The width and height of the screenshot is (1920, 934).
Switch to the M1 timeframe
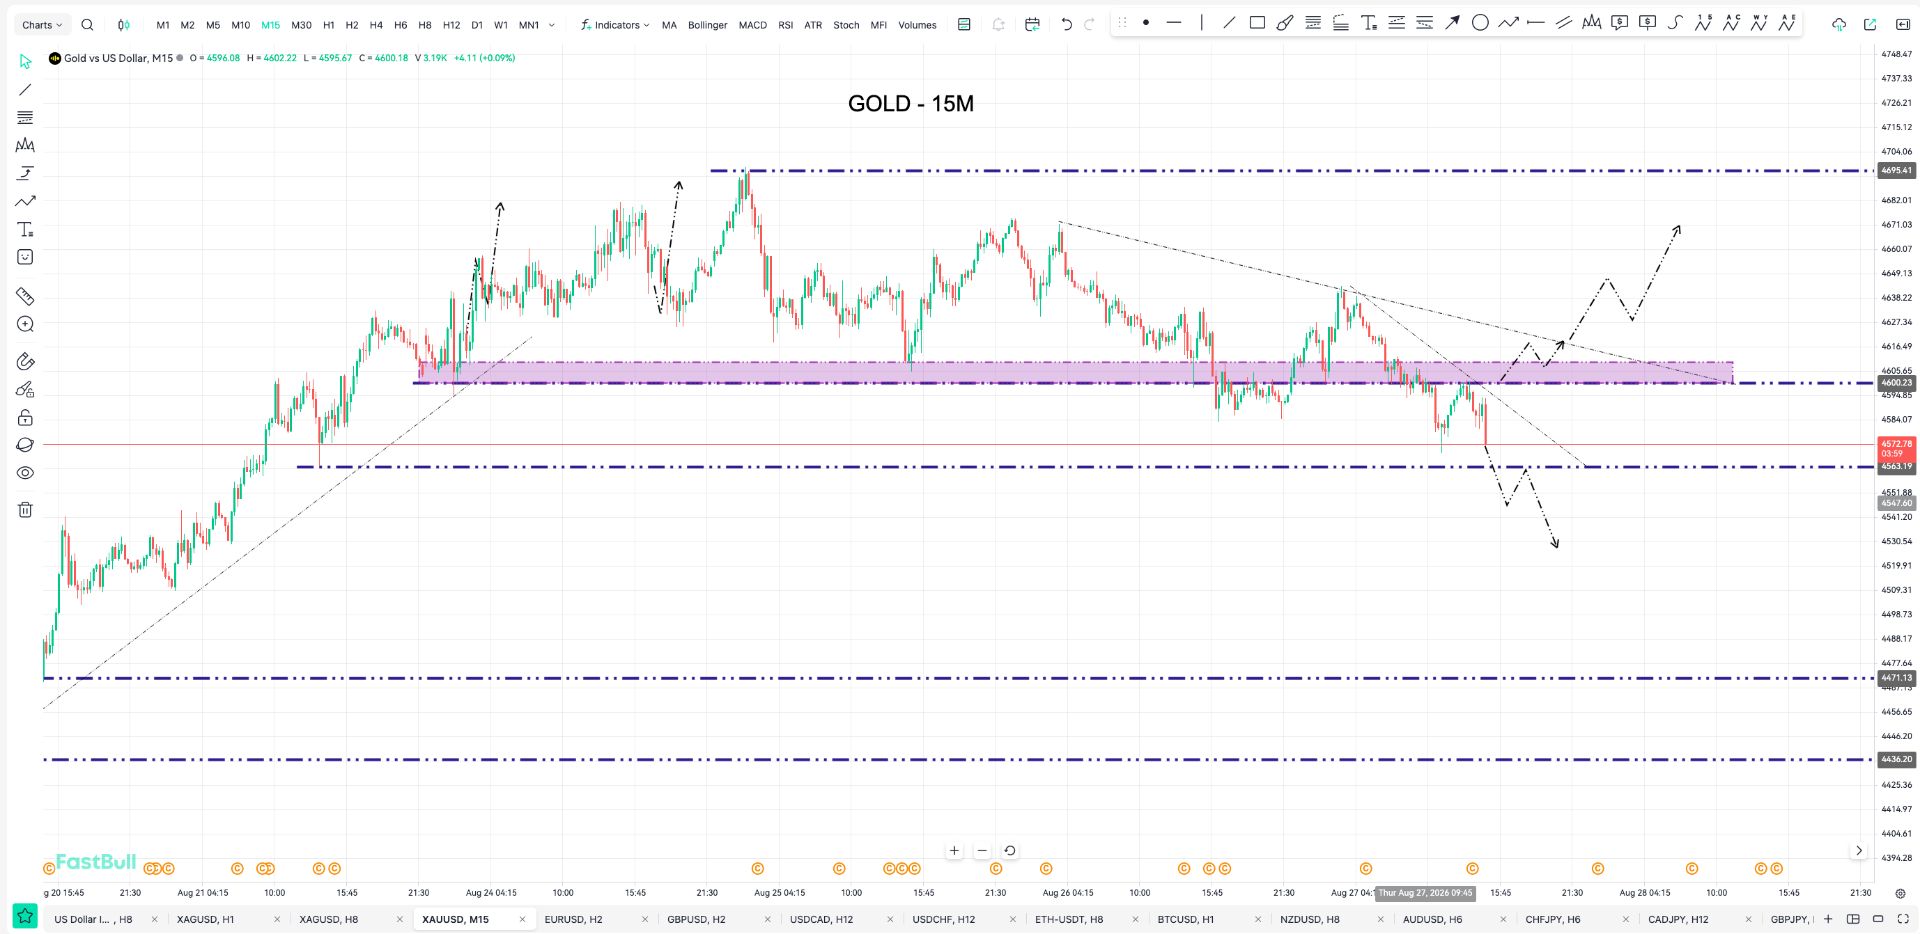coord(163,25)
